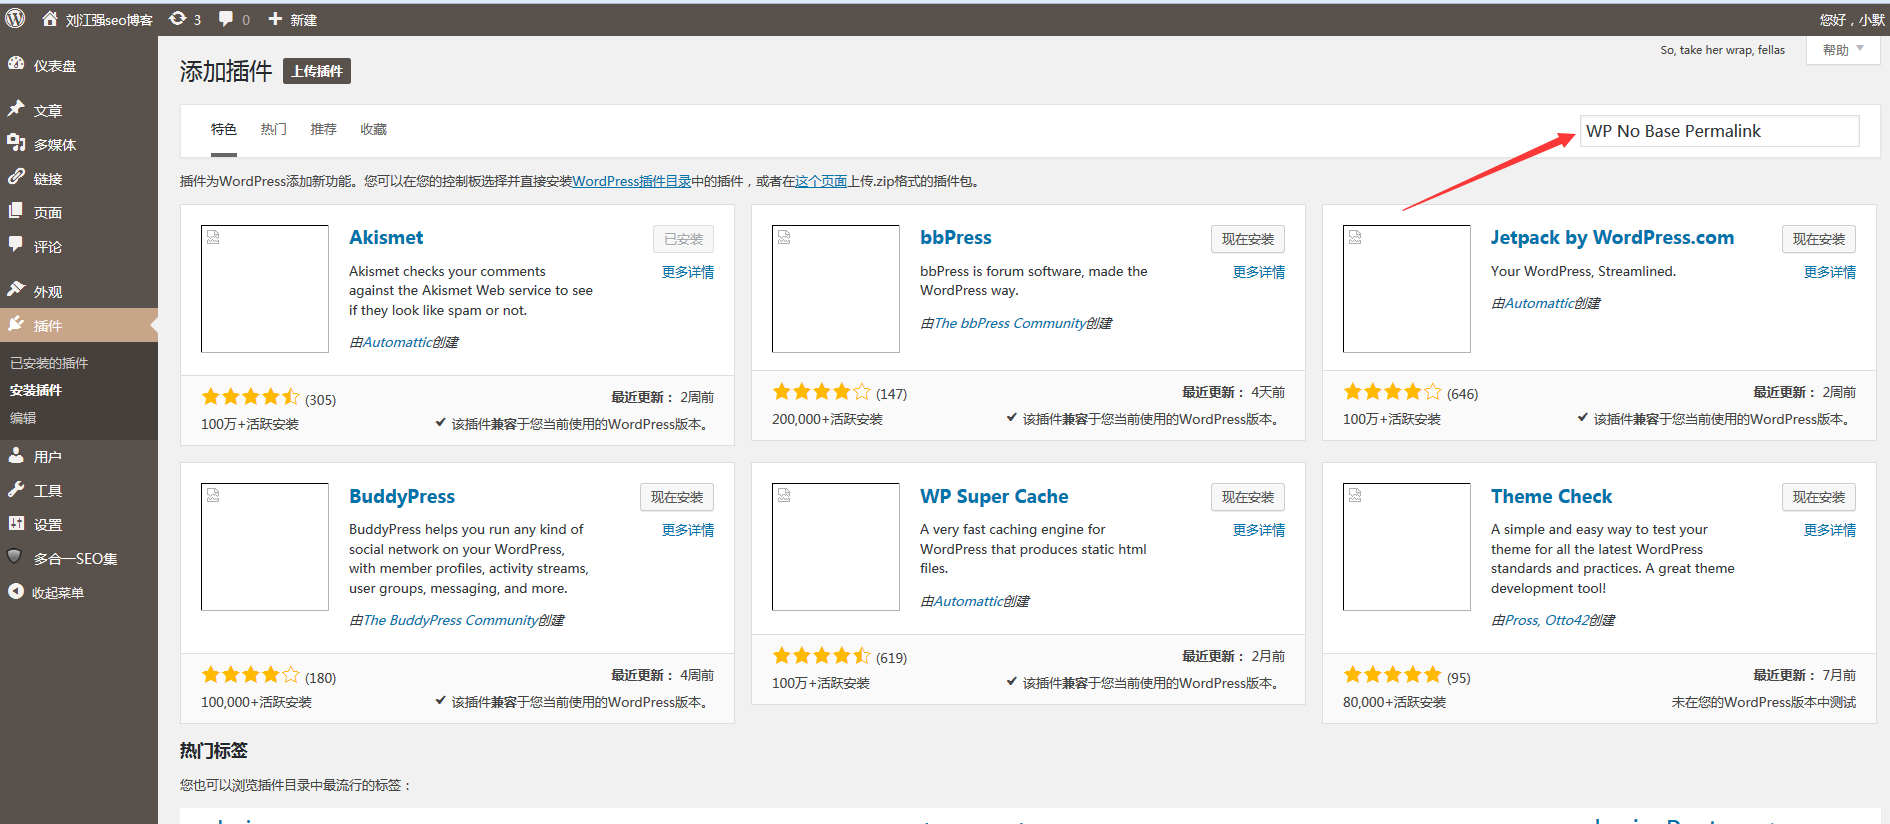Click the BuddyPress plugin thumbnail
The height and width of the screenshot is (824, 1890).
(265, 547)
